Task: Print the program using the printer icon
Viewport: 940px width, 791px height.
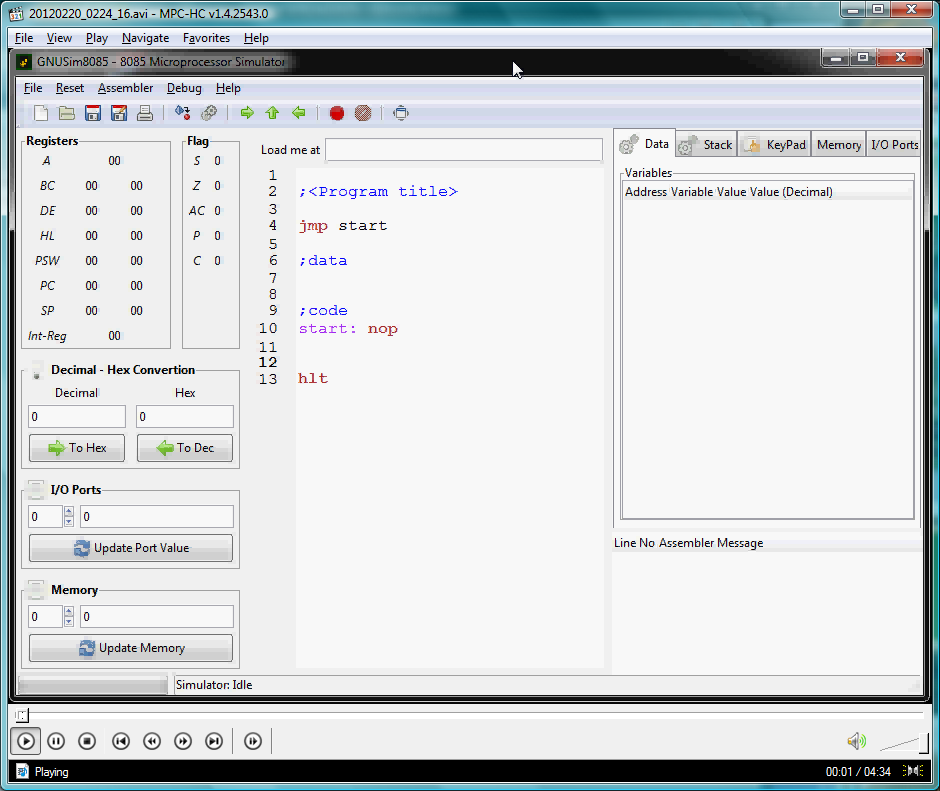Action: coord(145,113)
